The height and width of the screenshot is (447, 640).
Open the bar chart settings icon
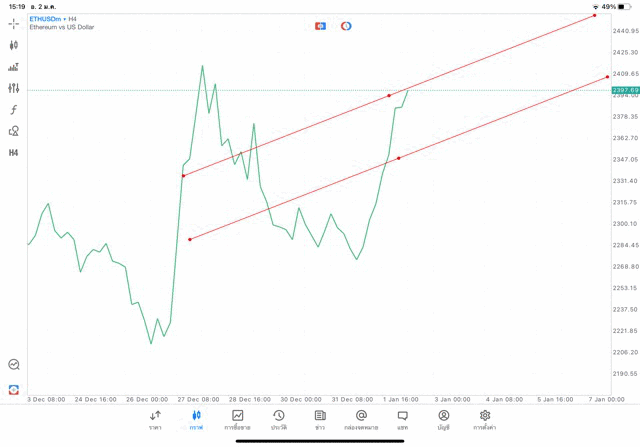coord(14,67)
